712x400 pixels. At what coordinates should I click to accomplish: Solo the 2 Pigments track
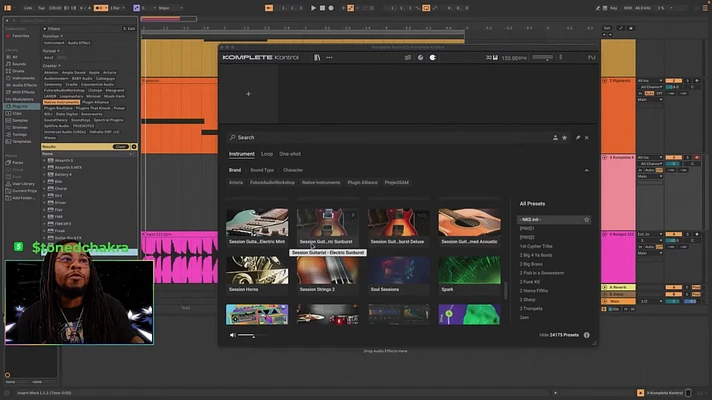(687, 81)
